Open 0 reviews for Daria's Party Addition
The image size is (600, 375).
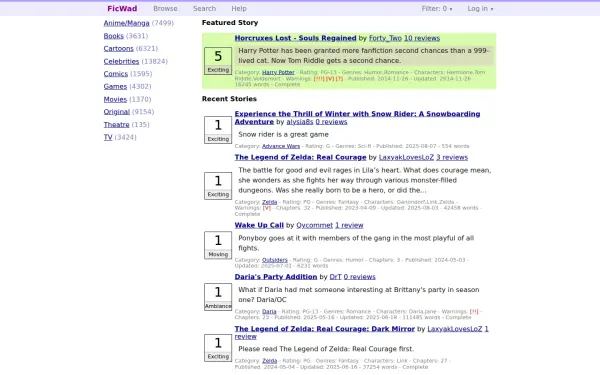tap(360, 277)
